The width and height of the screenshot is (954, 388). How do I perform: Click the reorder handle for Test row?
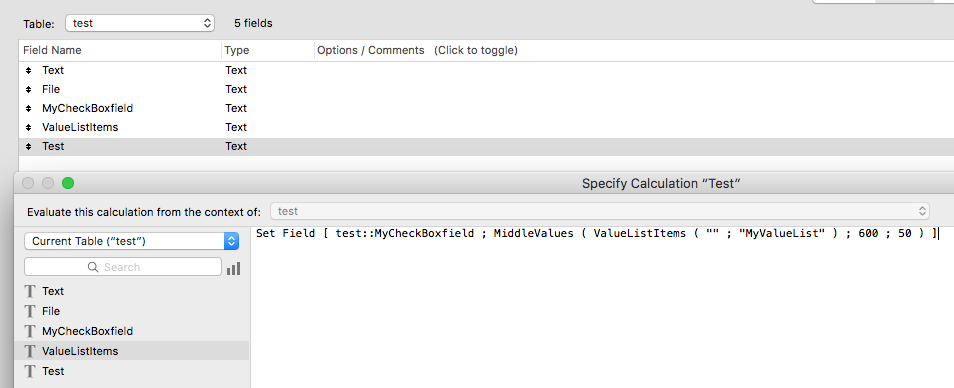tap(29, 147)
